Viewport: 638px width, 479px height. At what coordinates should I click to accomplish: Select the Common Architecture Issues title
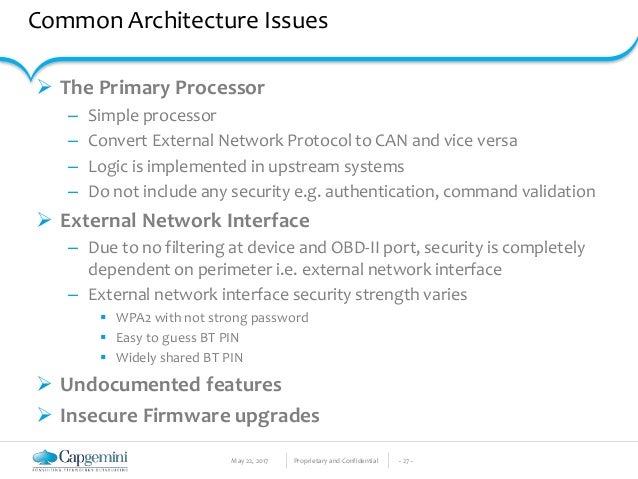[x=178, y=20]
